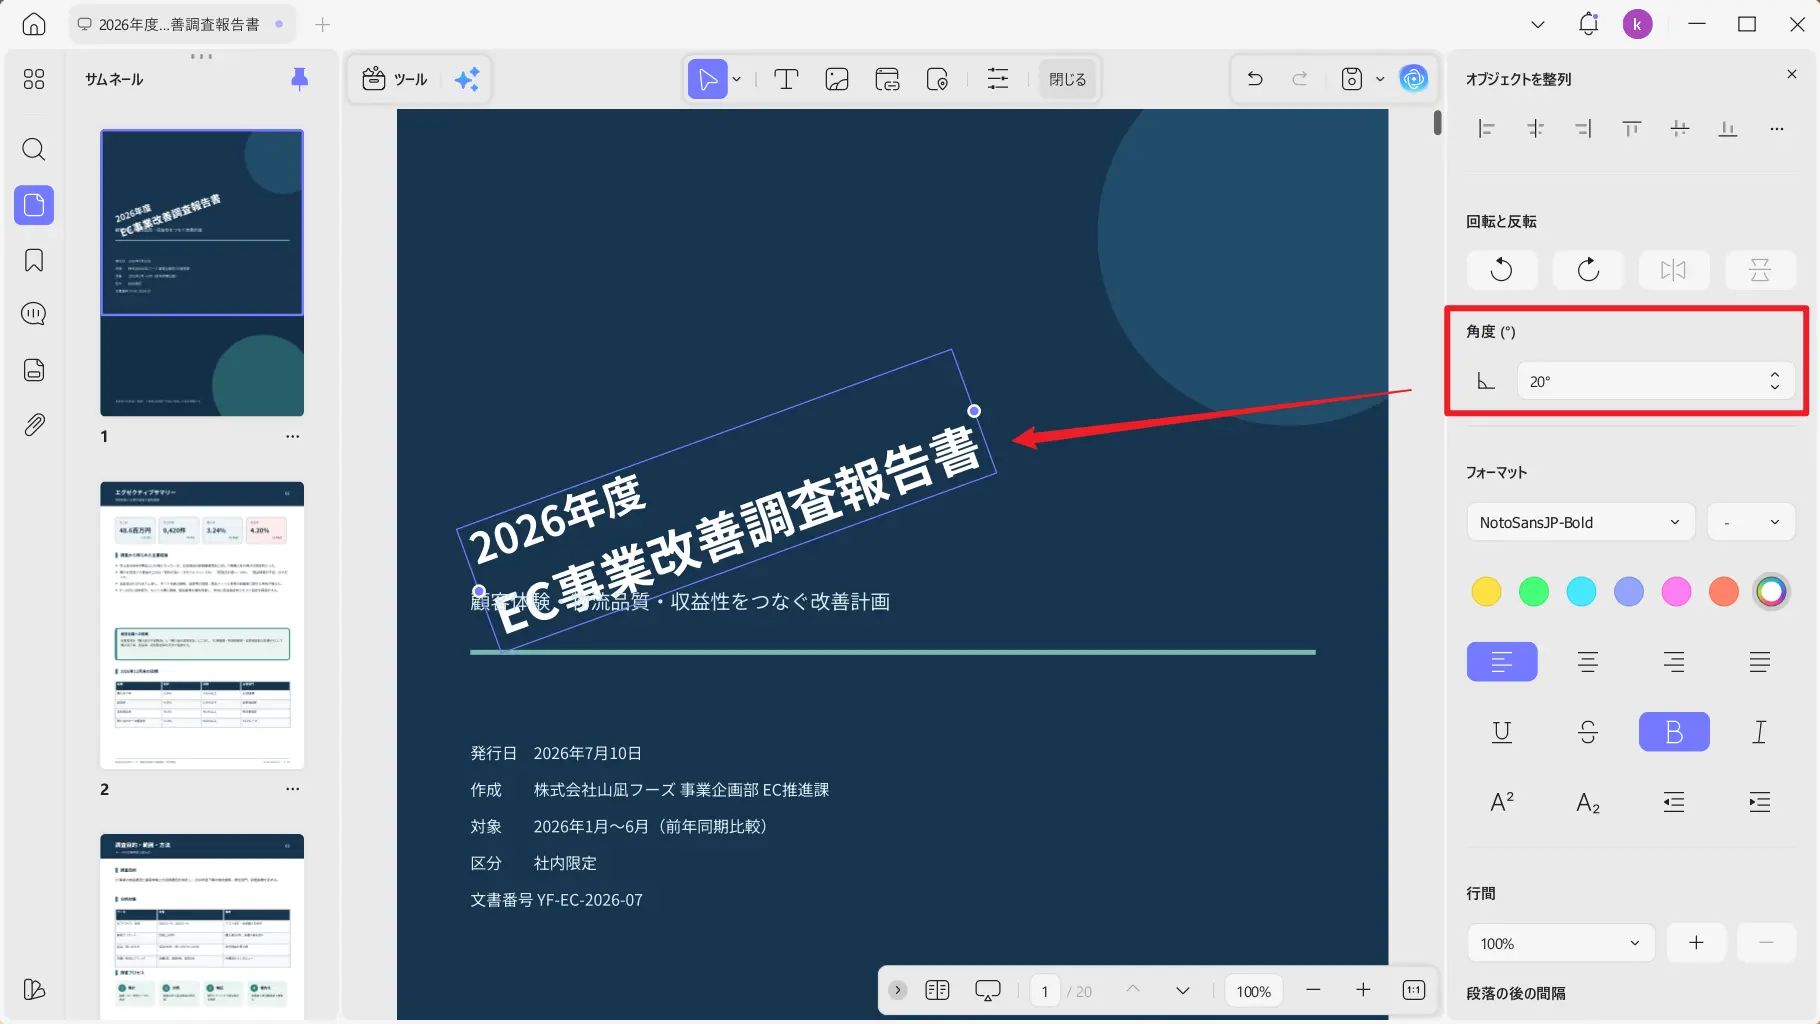The height and width of the screenshot is (1024, 1820).
Task: Expand the title bar dropdown chevron
Action: 1538,24
